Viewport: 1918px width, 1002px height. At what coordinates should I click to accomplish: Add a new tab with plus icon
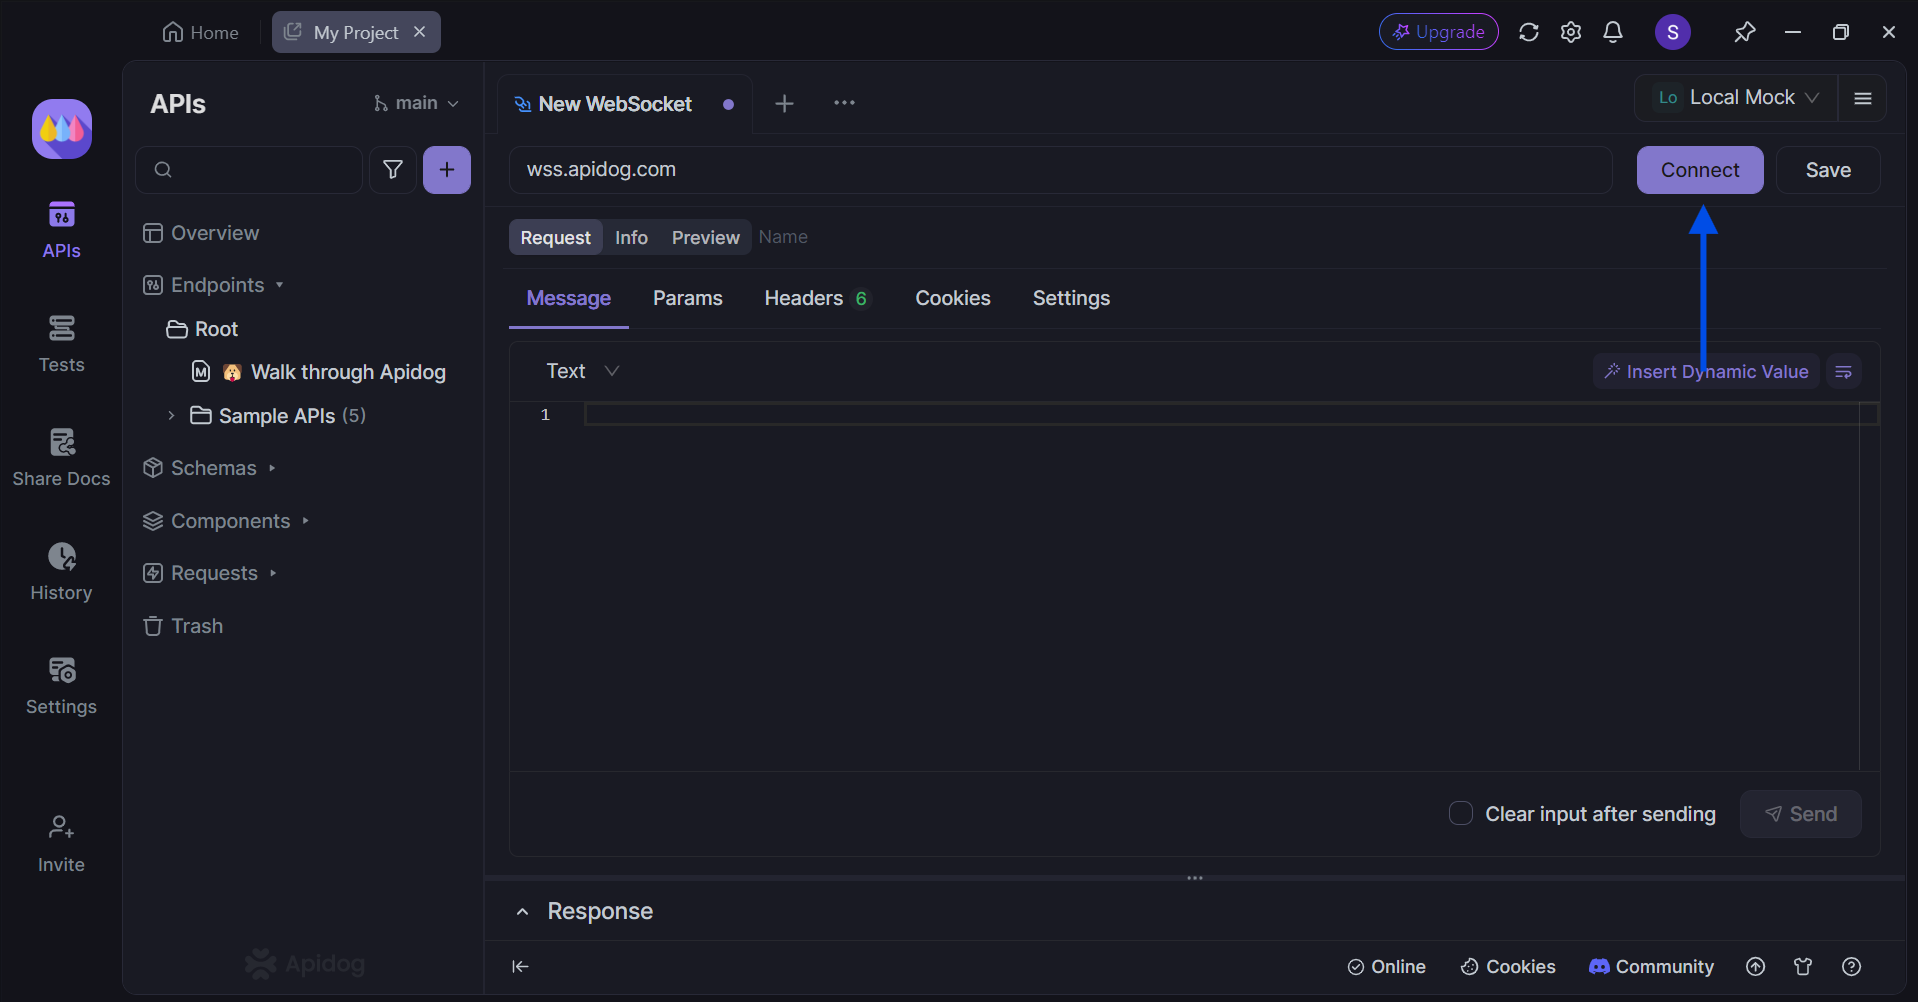785,103
